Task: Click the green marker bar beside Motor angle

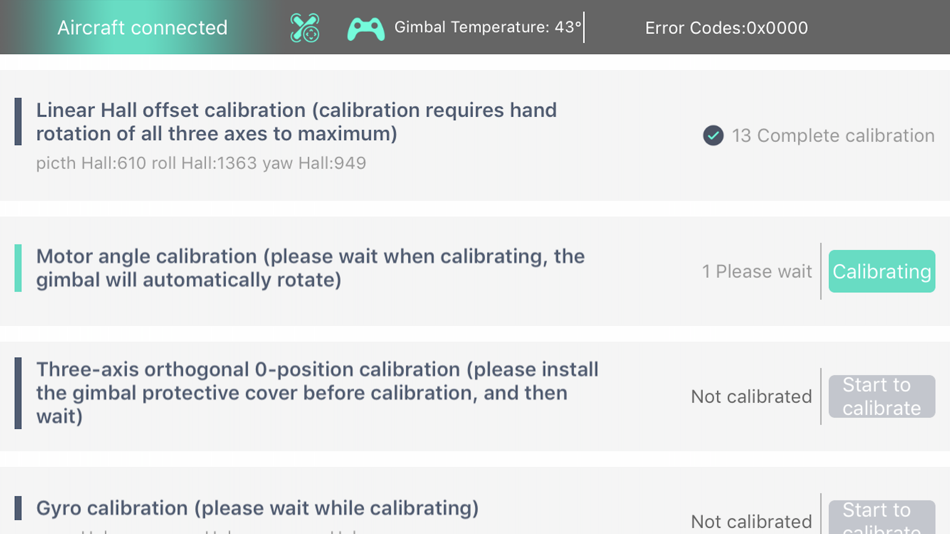Action: (18, 268)
